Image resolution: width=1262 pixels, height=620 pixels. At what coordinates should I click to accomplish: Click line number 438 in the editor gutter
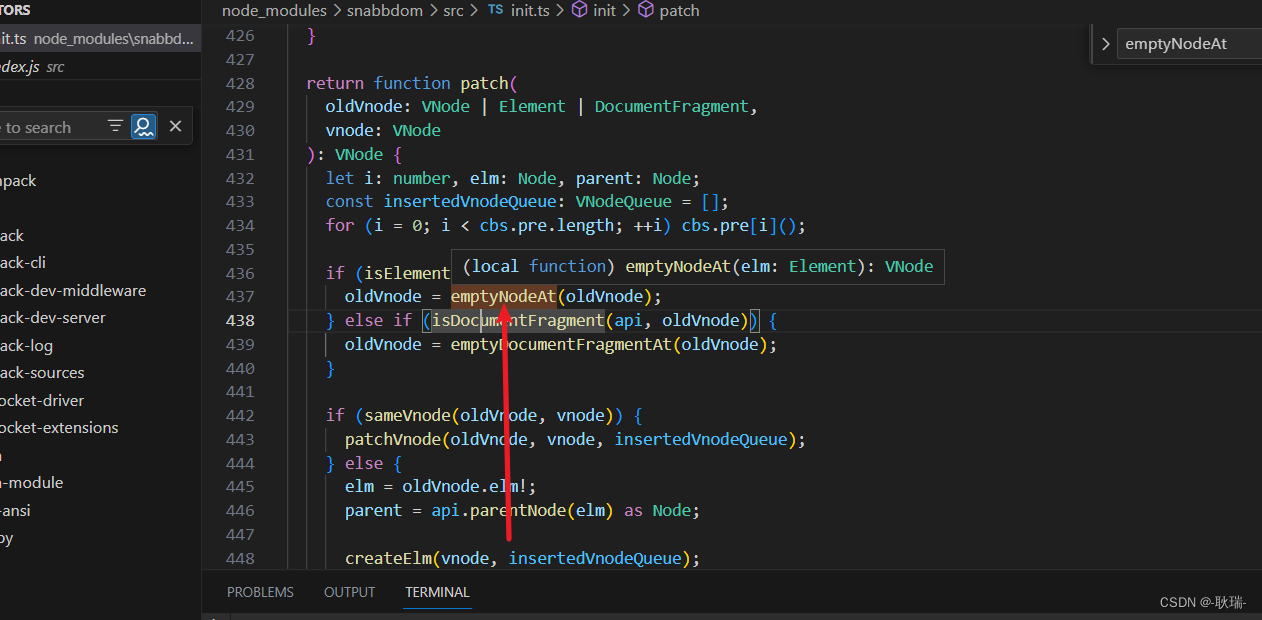240,319
